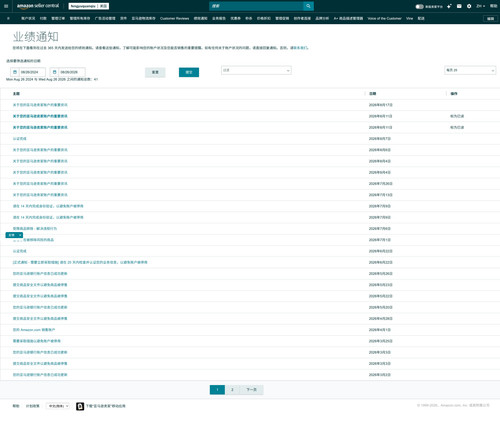Open the Customer Reviews menu
Image resolution: width=500 pixels, height=421 pixels.
click(x=174, y=18)
